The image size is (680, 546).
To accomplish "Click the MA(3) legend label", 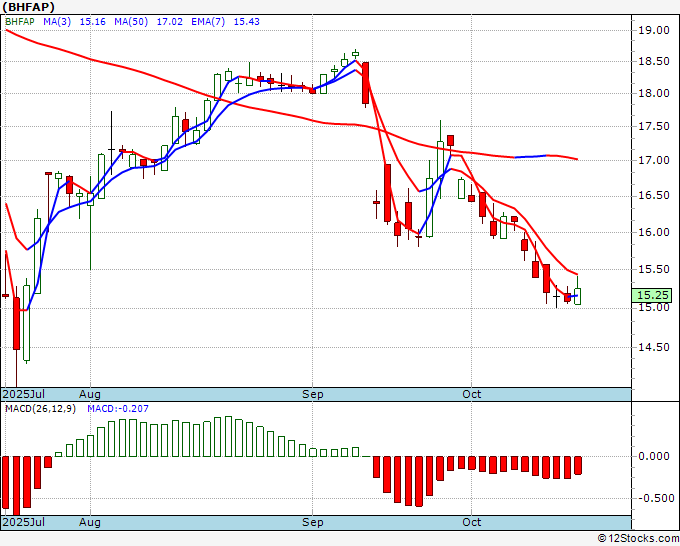I will tap(57, 21).
